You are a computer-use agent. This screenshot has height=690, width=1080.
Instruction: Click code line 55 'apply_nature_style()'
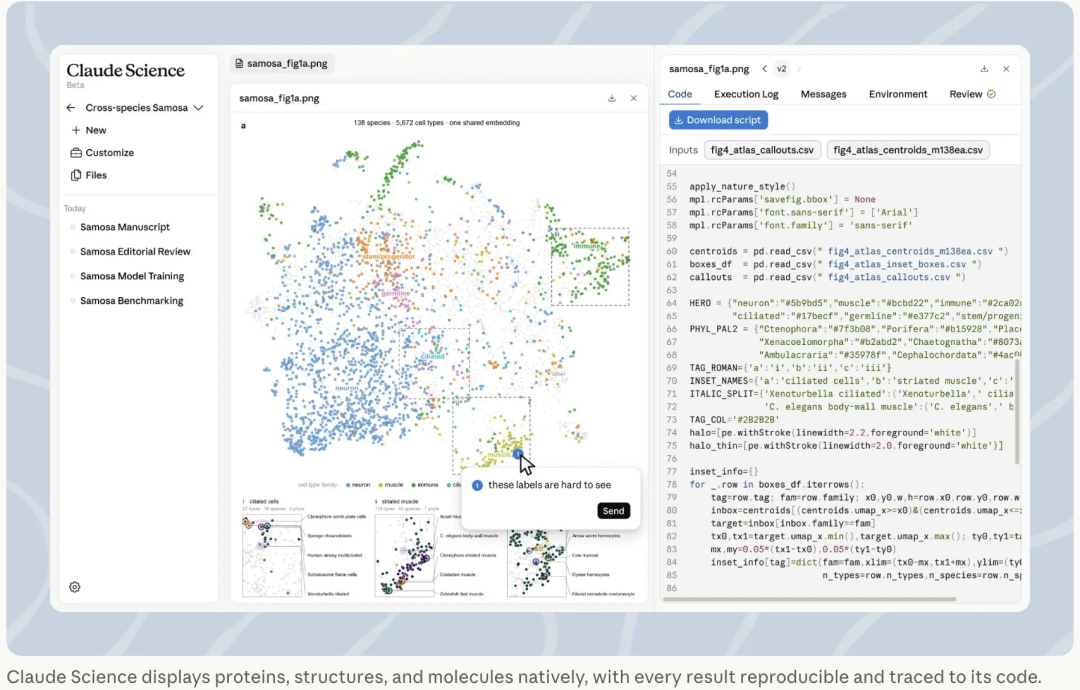click(x=742, y=187)
